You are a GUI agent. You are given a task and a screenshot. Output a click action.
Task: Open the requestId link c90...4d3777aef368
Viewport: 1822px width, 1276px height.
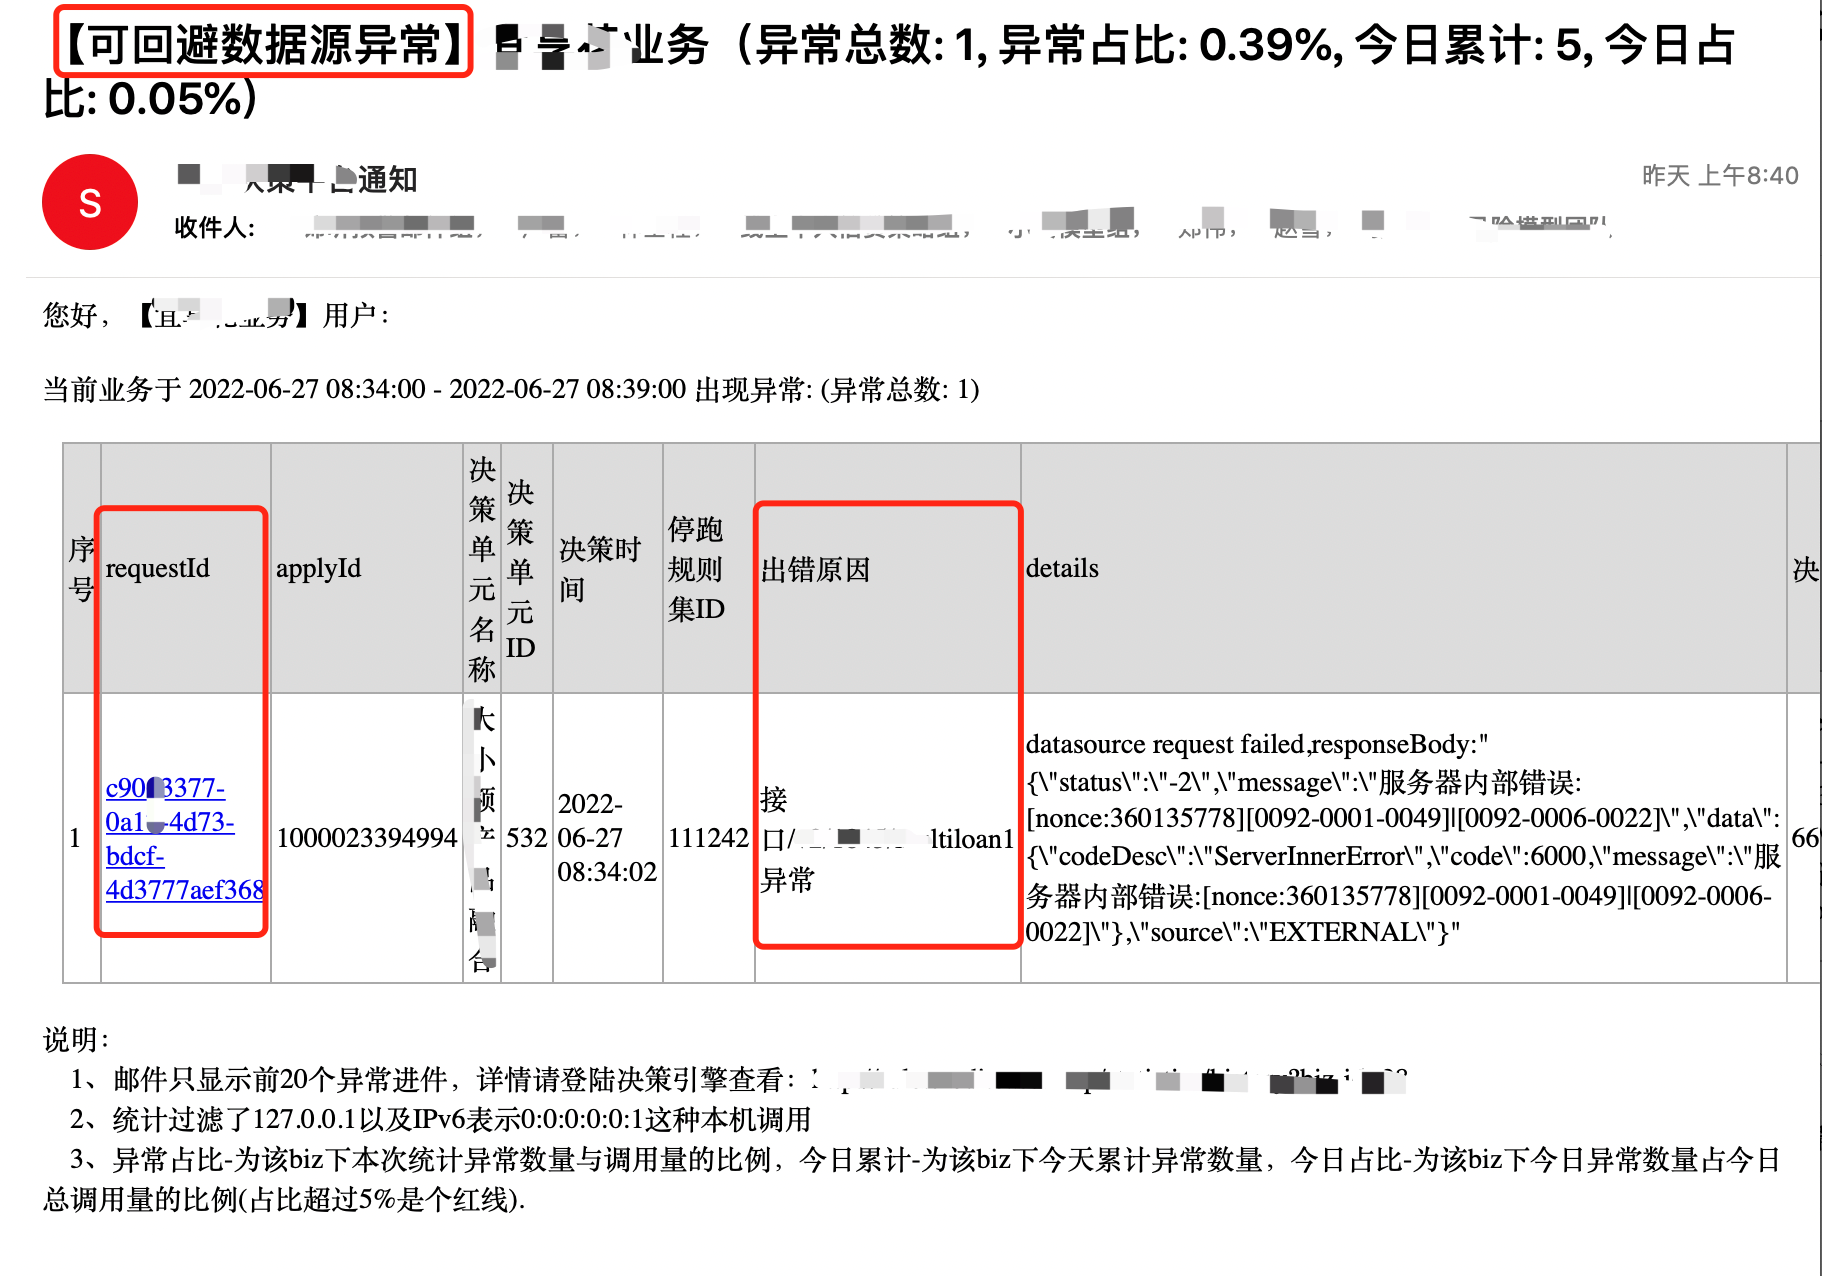184,838
